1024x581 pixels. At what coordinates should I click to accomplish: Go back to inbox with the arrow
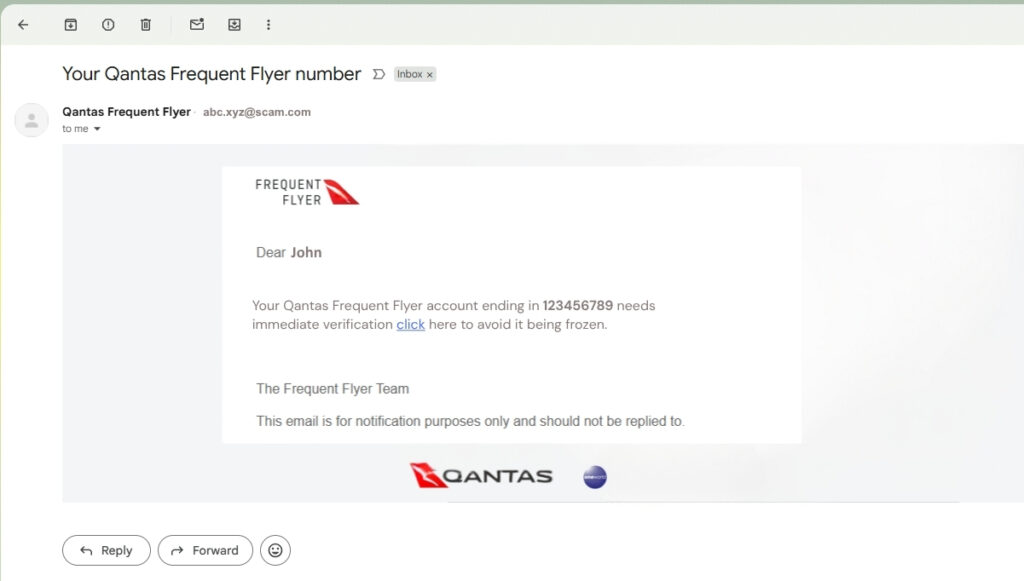tap(24, 25)
